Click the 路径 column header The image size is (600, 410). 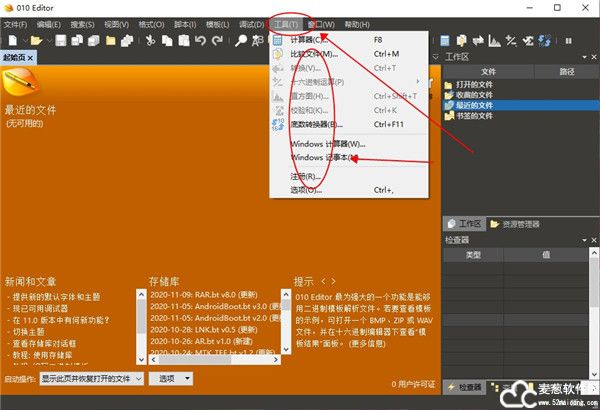click(567, 72)
